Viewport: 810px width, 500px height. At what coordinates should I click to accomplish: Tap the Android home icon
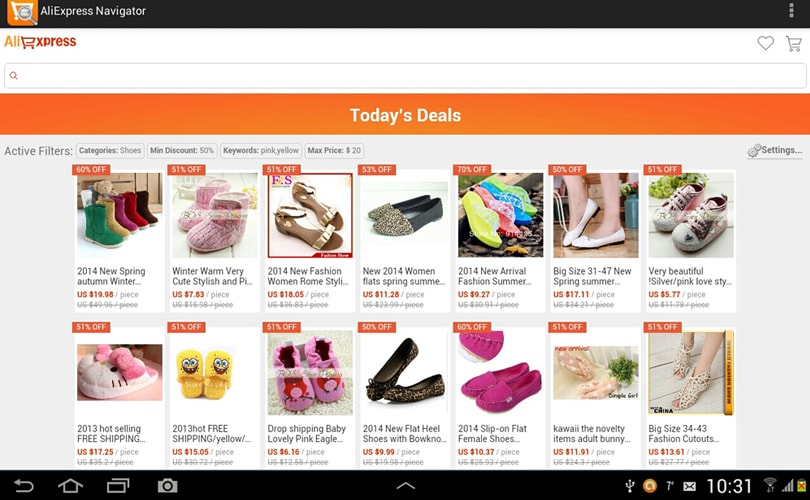70,486
